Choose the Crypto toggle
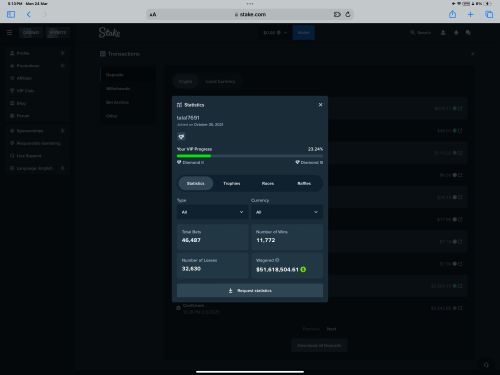The width and height of the screenshot is (500, 375). tap(185, 81)
